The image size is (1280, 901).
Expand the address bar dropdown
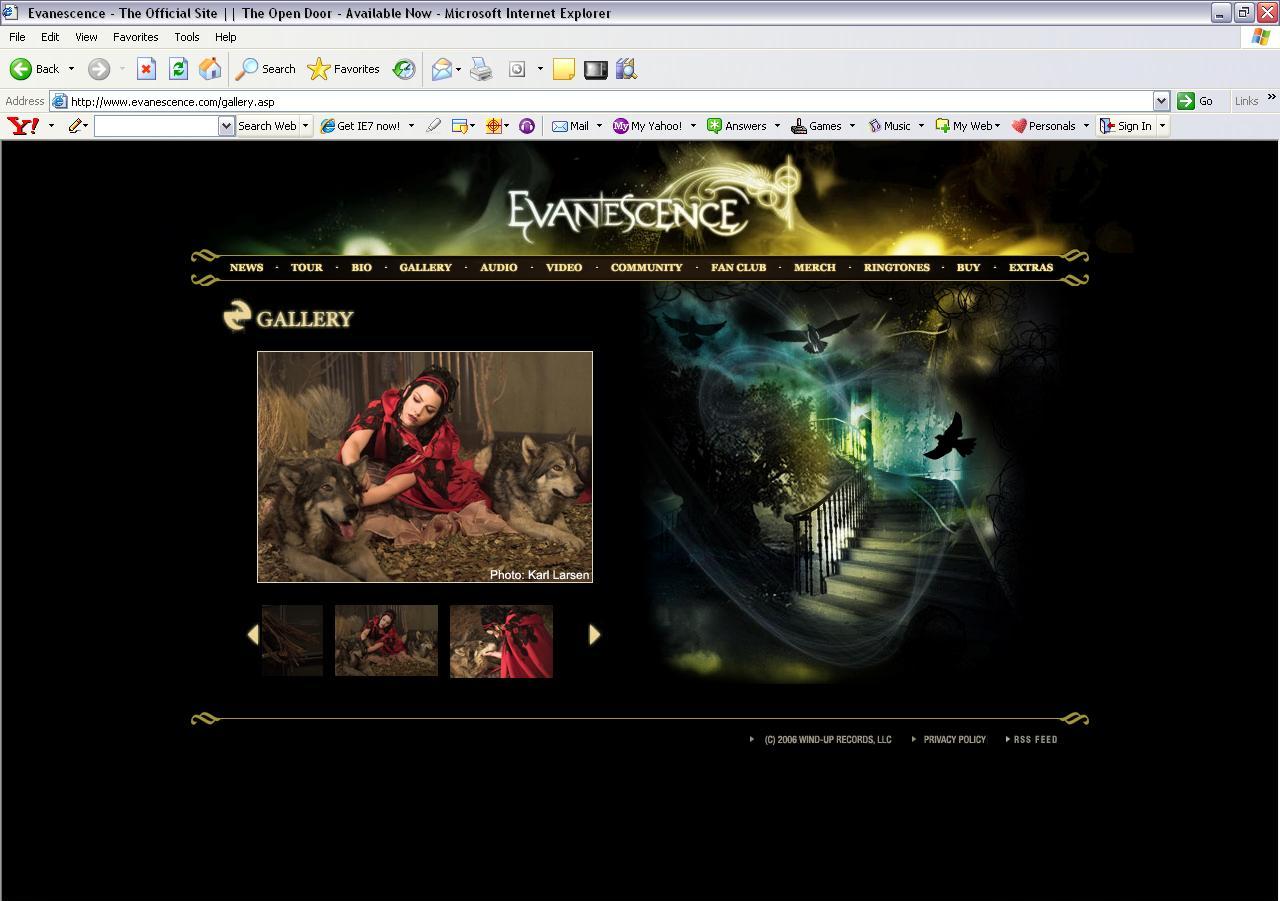[1161, 101]
